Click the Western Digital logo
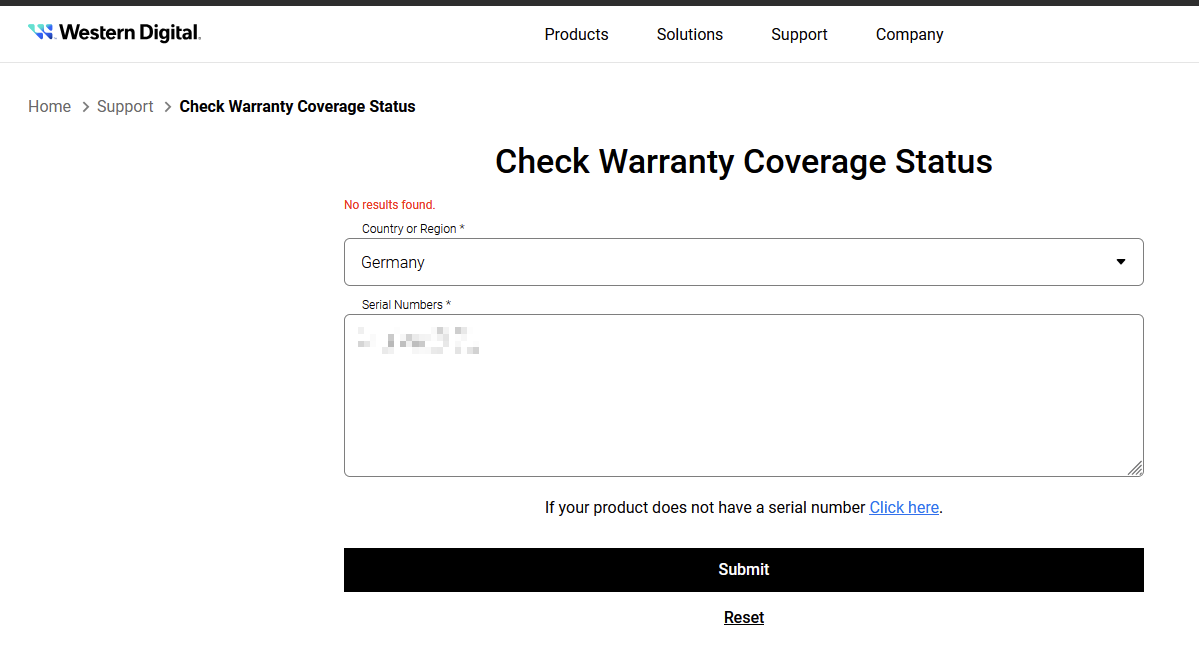 pyautogui.click(x=115, y=32)
